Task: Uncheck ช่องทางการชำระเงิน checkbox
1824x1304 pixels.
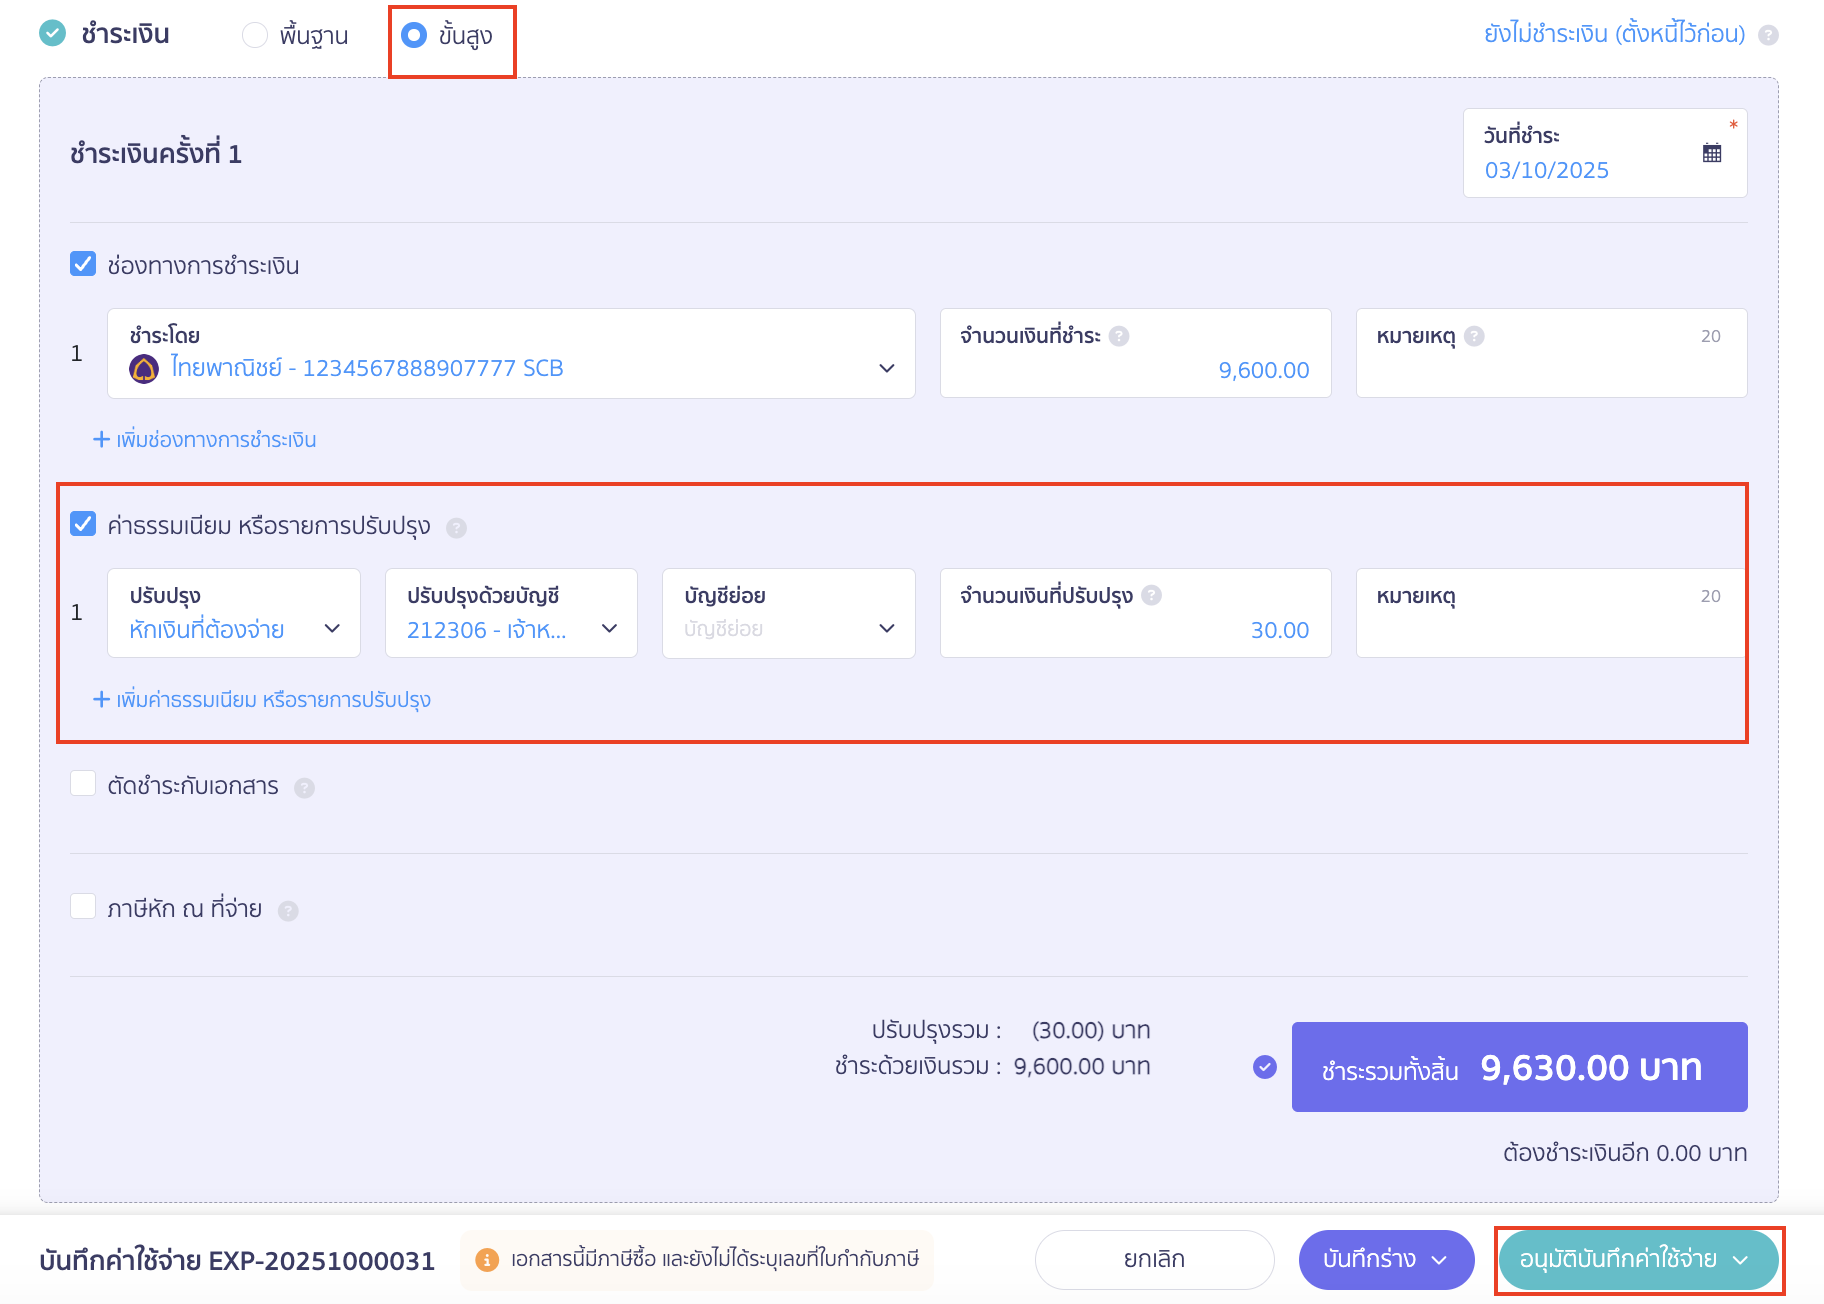Action: click(x=83, y=264)
